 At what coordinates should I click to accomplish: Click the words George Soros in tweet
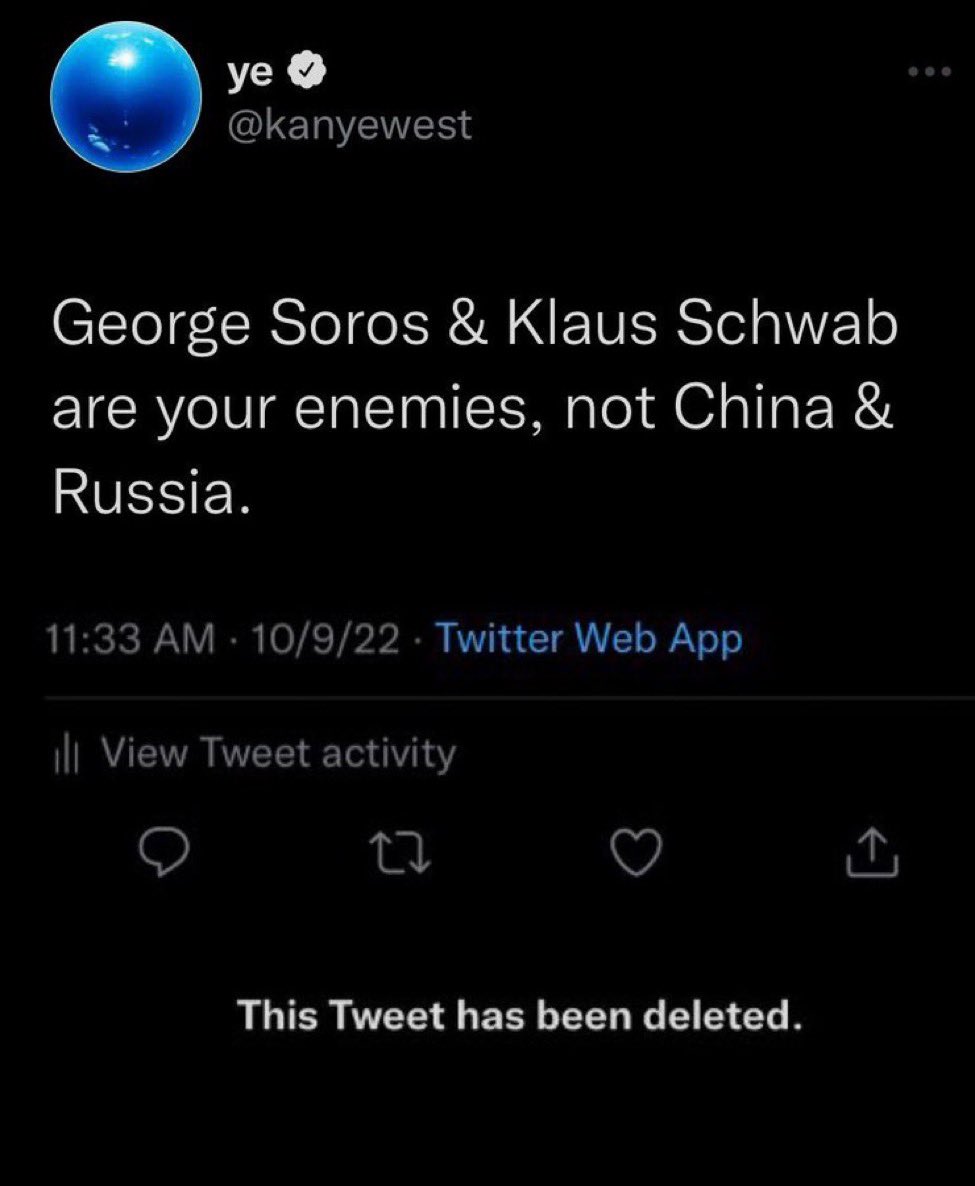click(240, 326)
